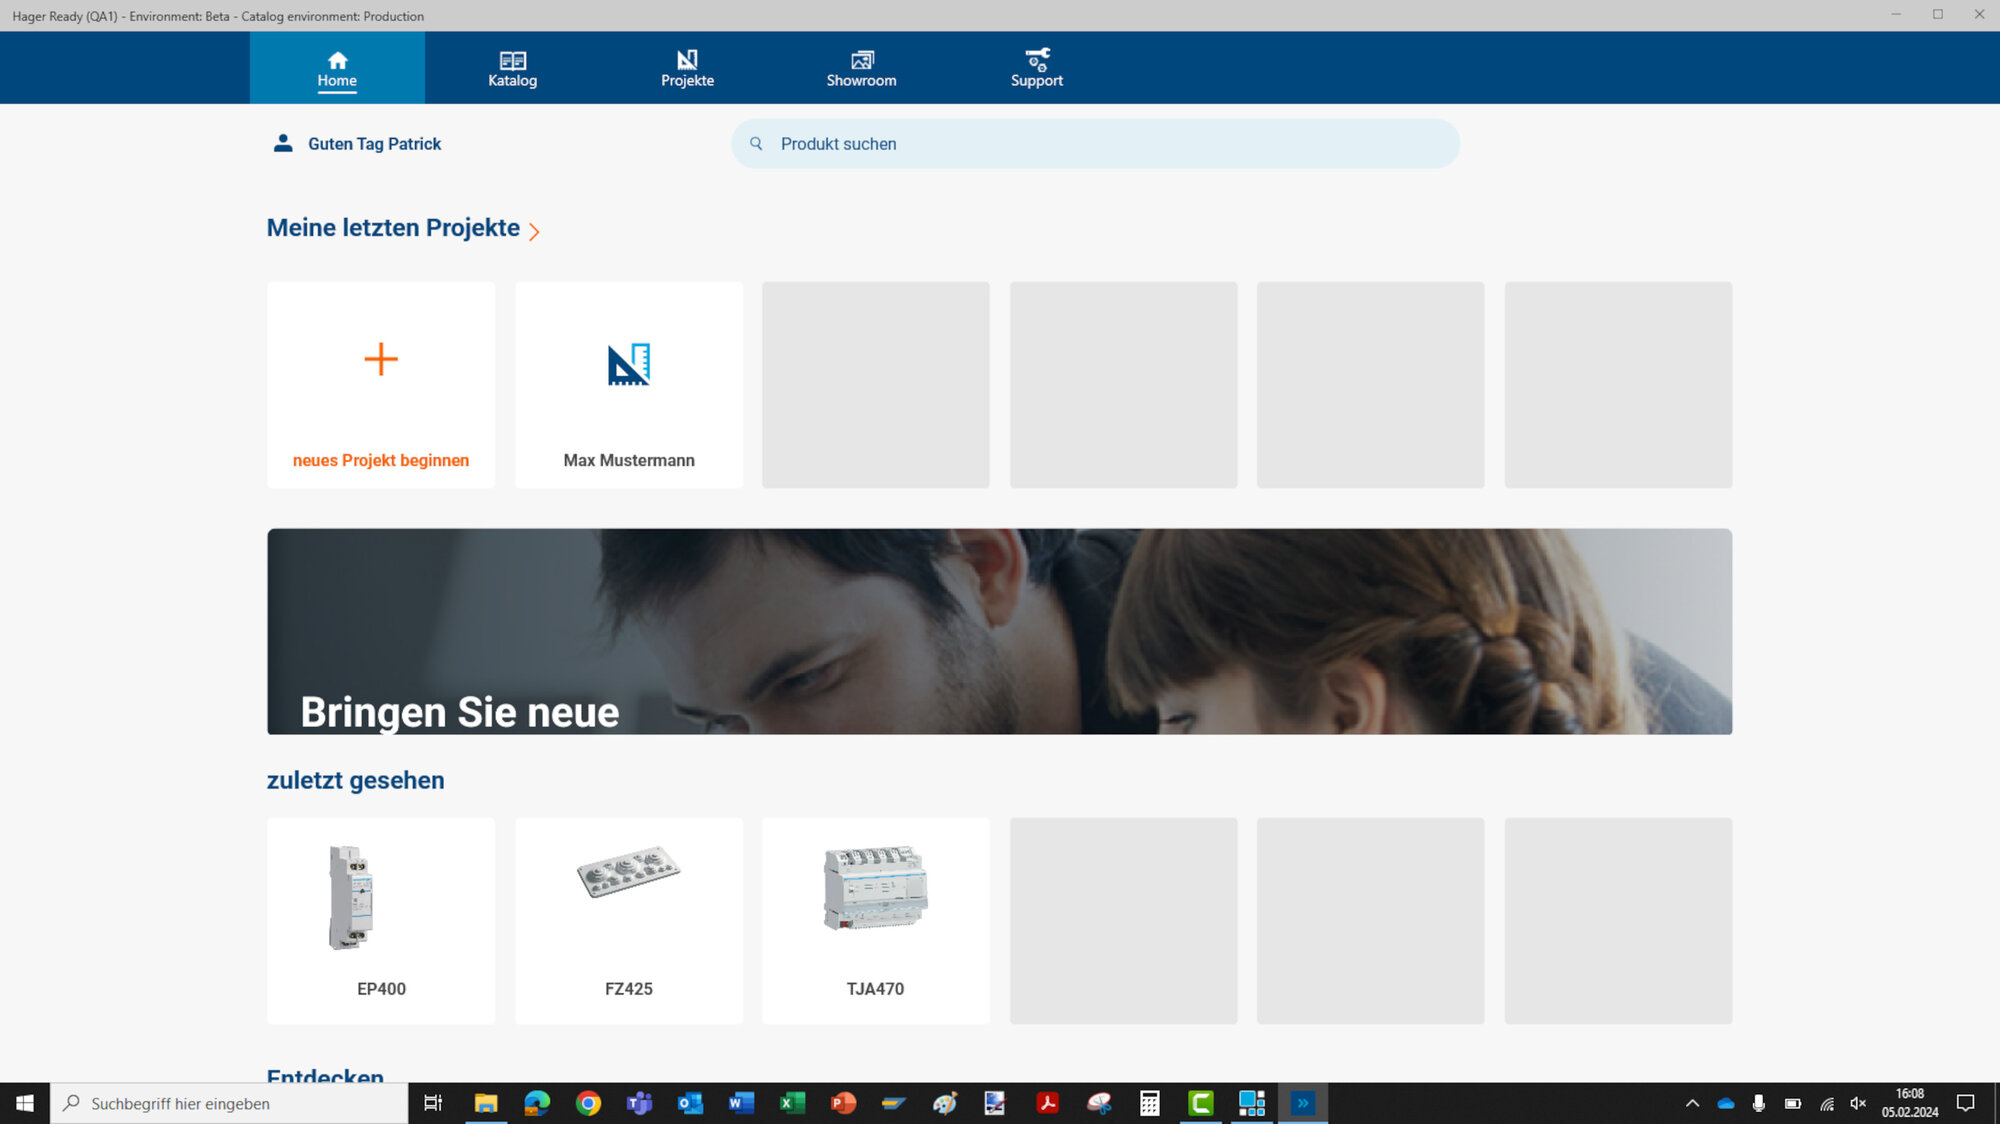Go to the Showroom tab
2000x1124 pixels.
[x=861, y=68]
